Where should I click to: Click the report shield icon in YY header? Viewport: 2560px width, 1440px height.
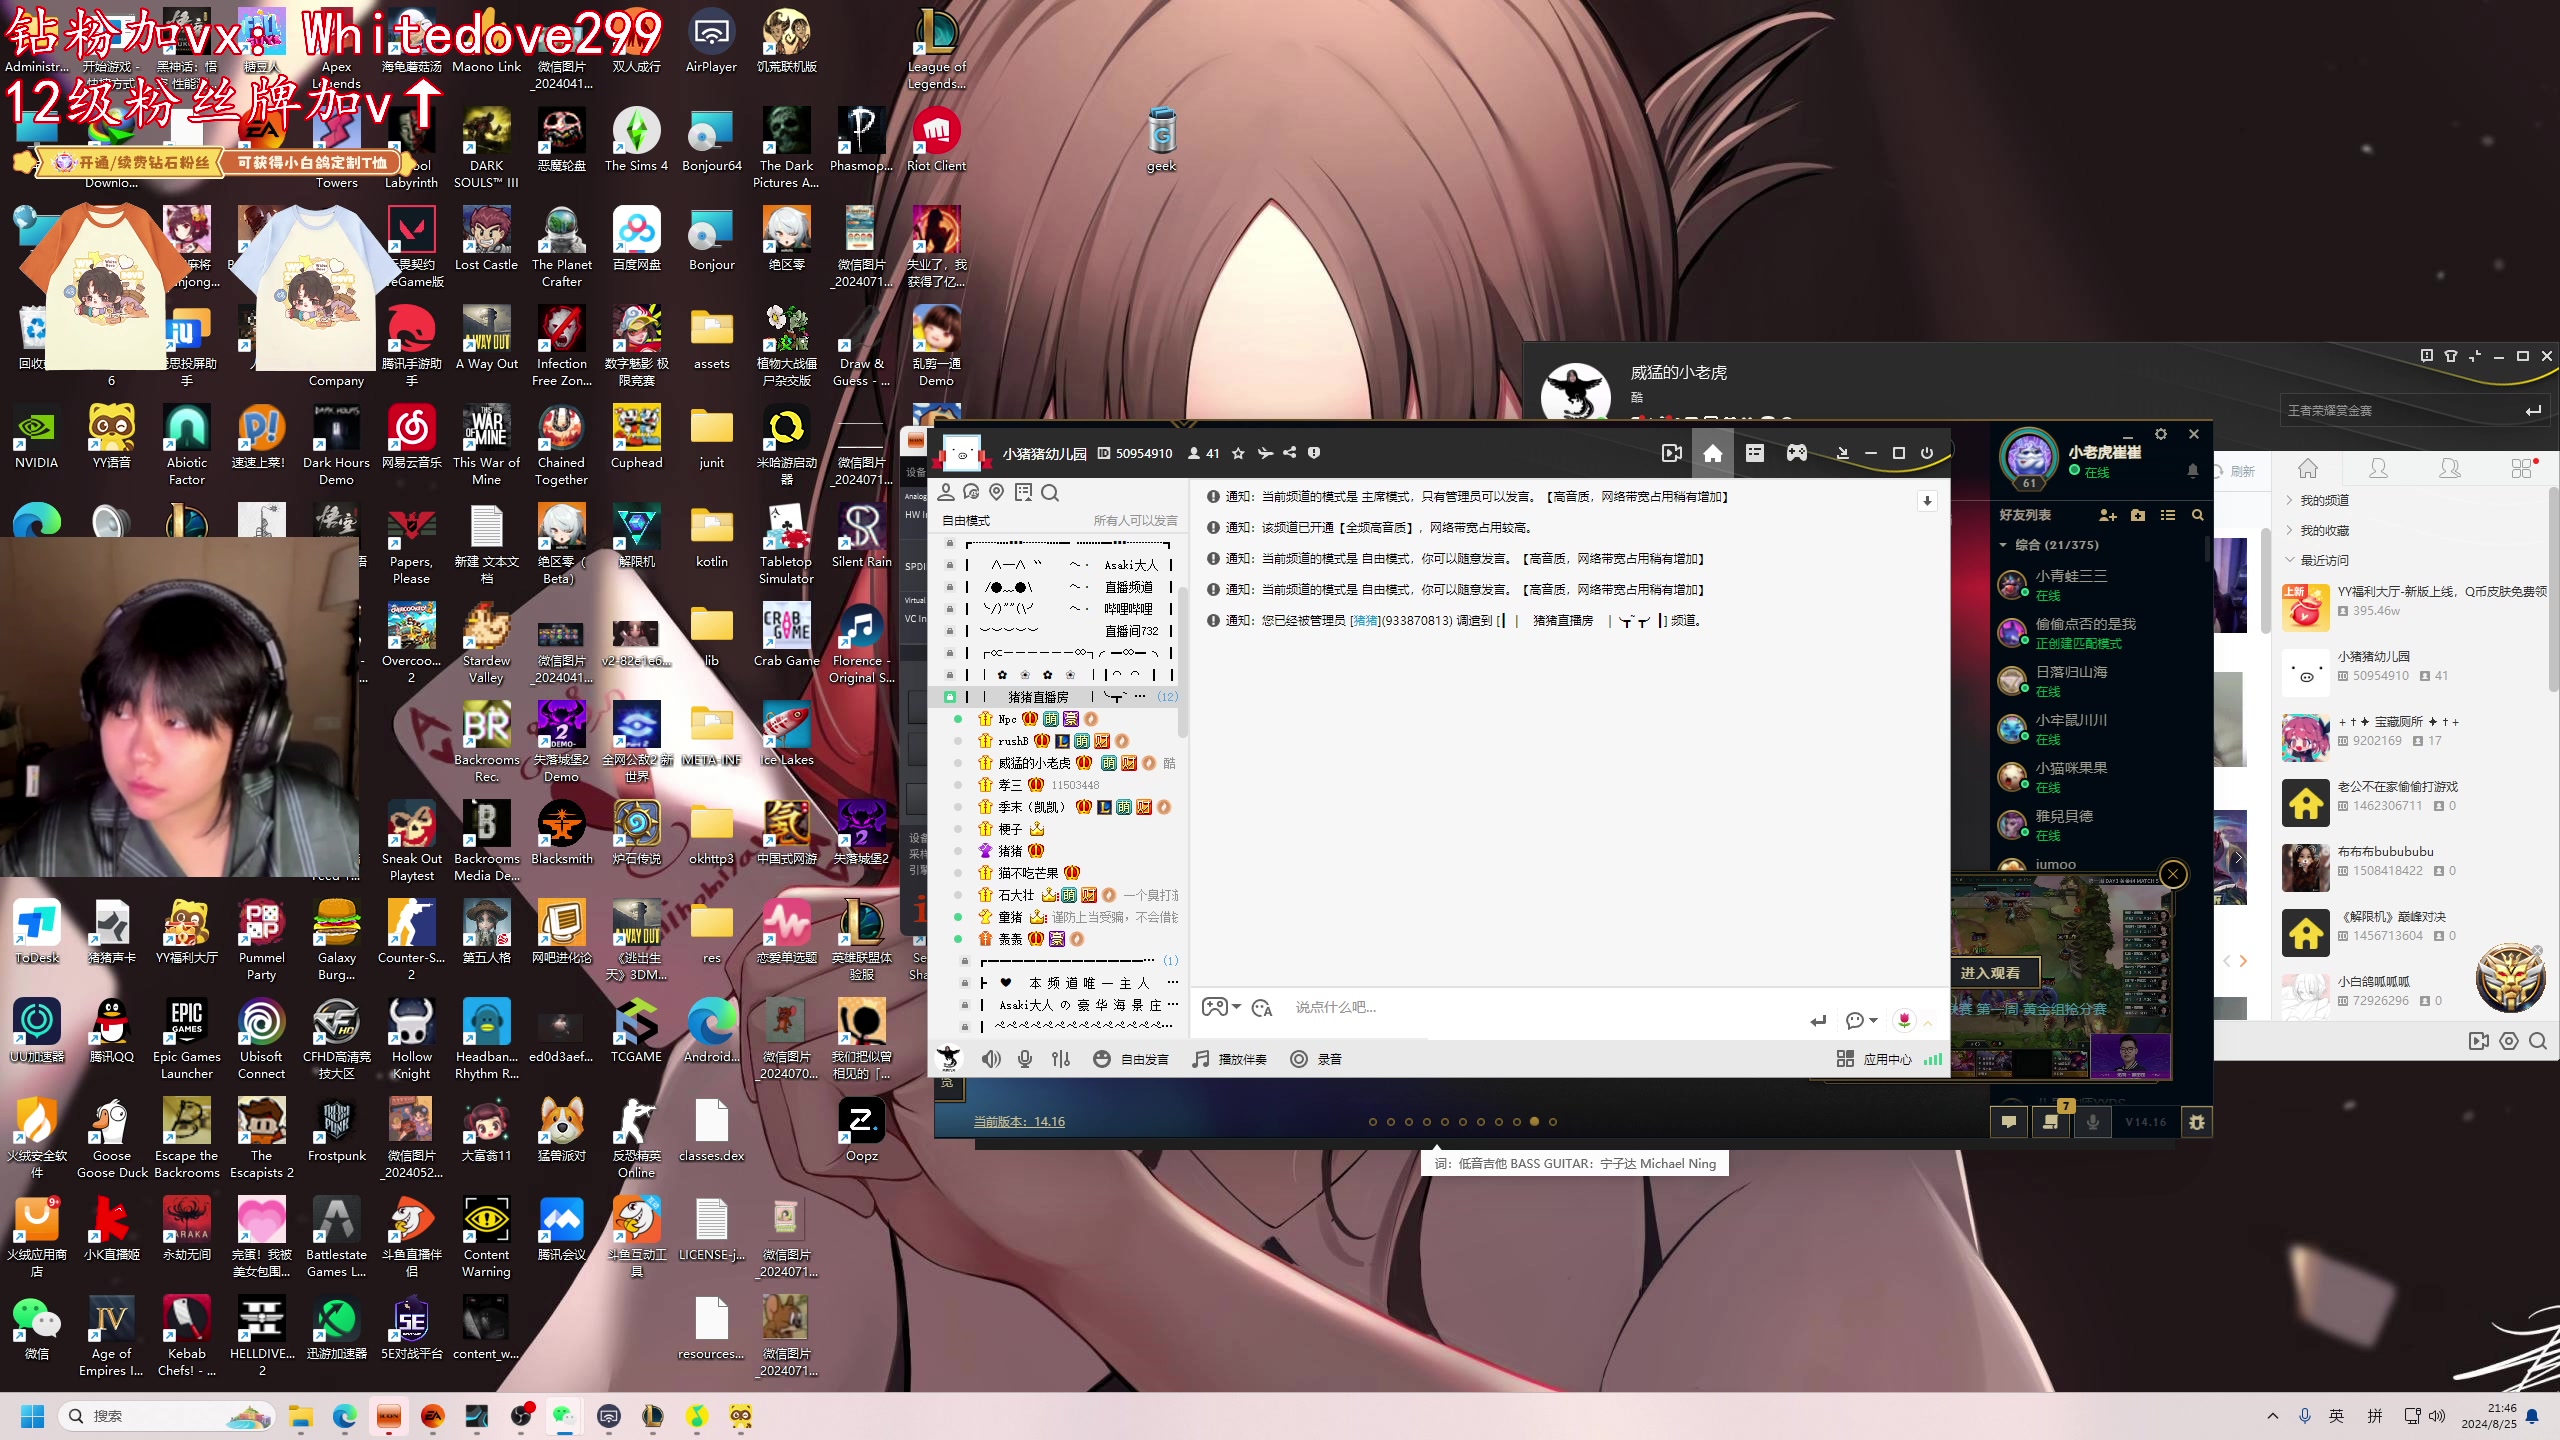coord(1314,453)
